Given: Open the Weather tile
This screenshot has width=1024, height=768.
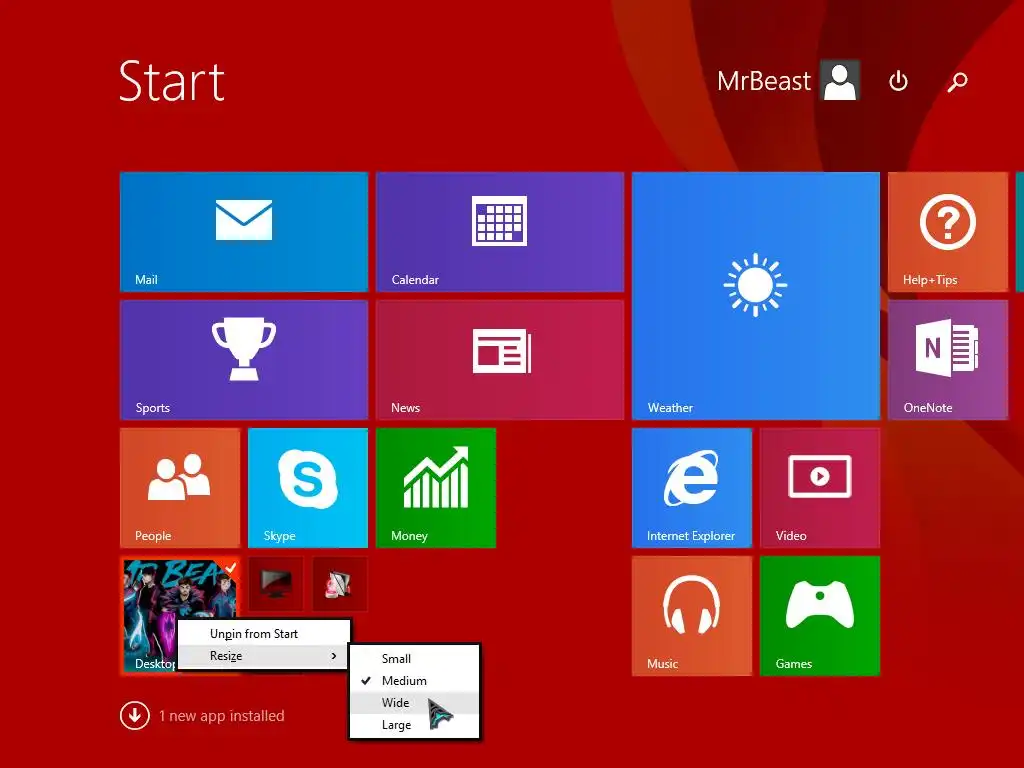Looking at the screenshot, I should coord(756,296).
